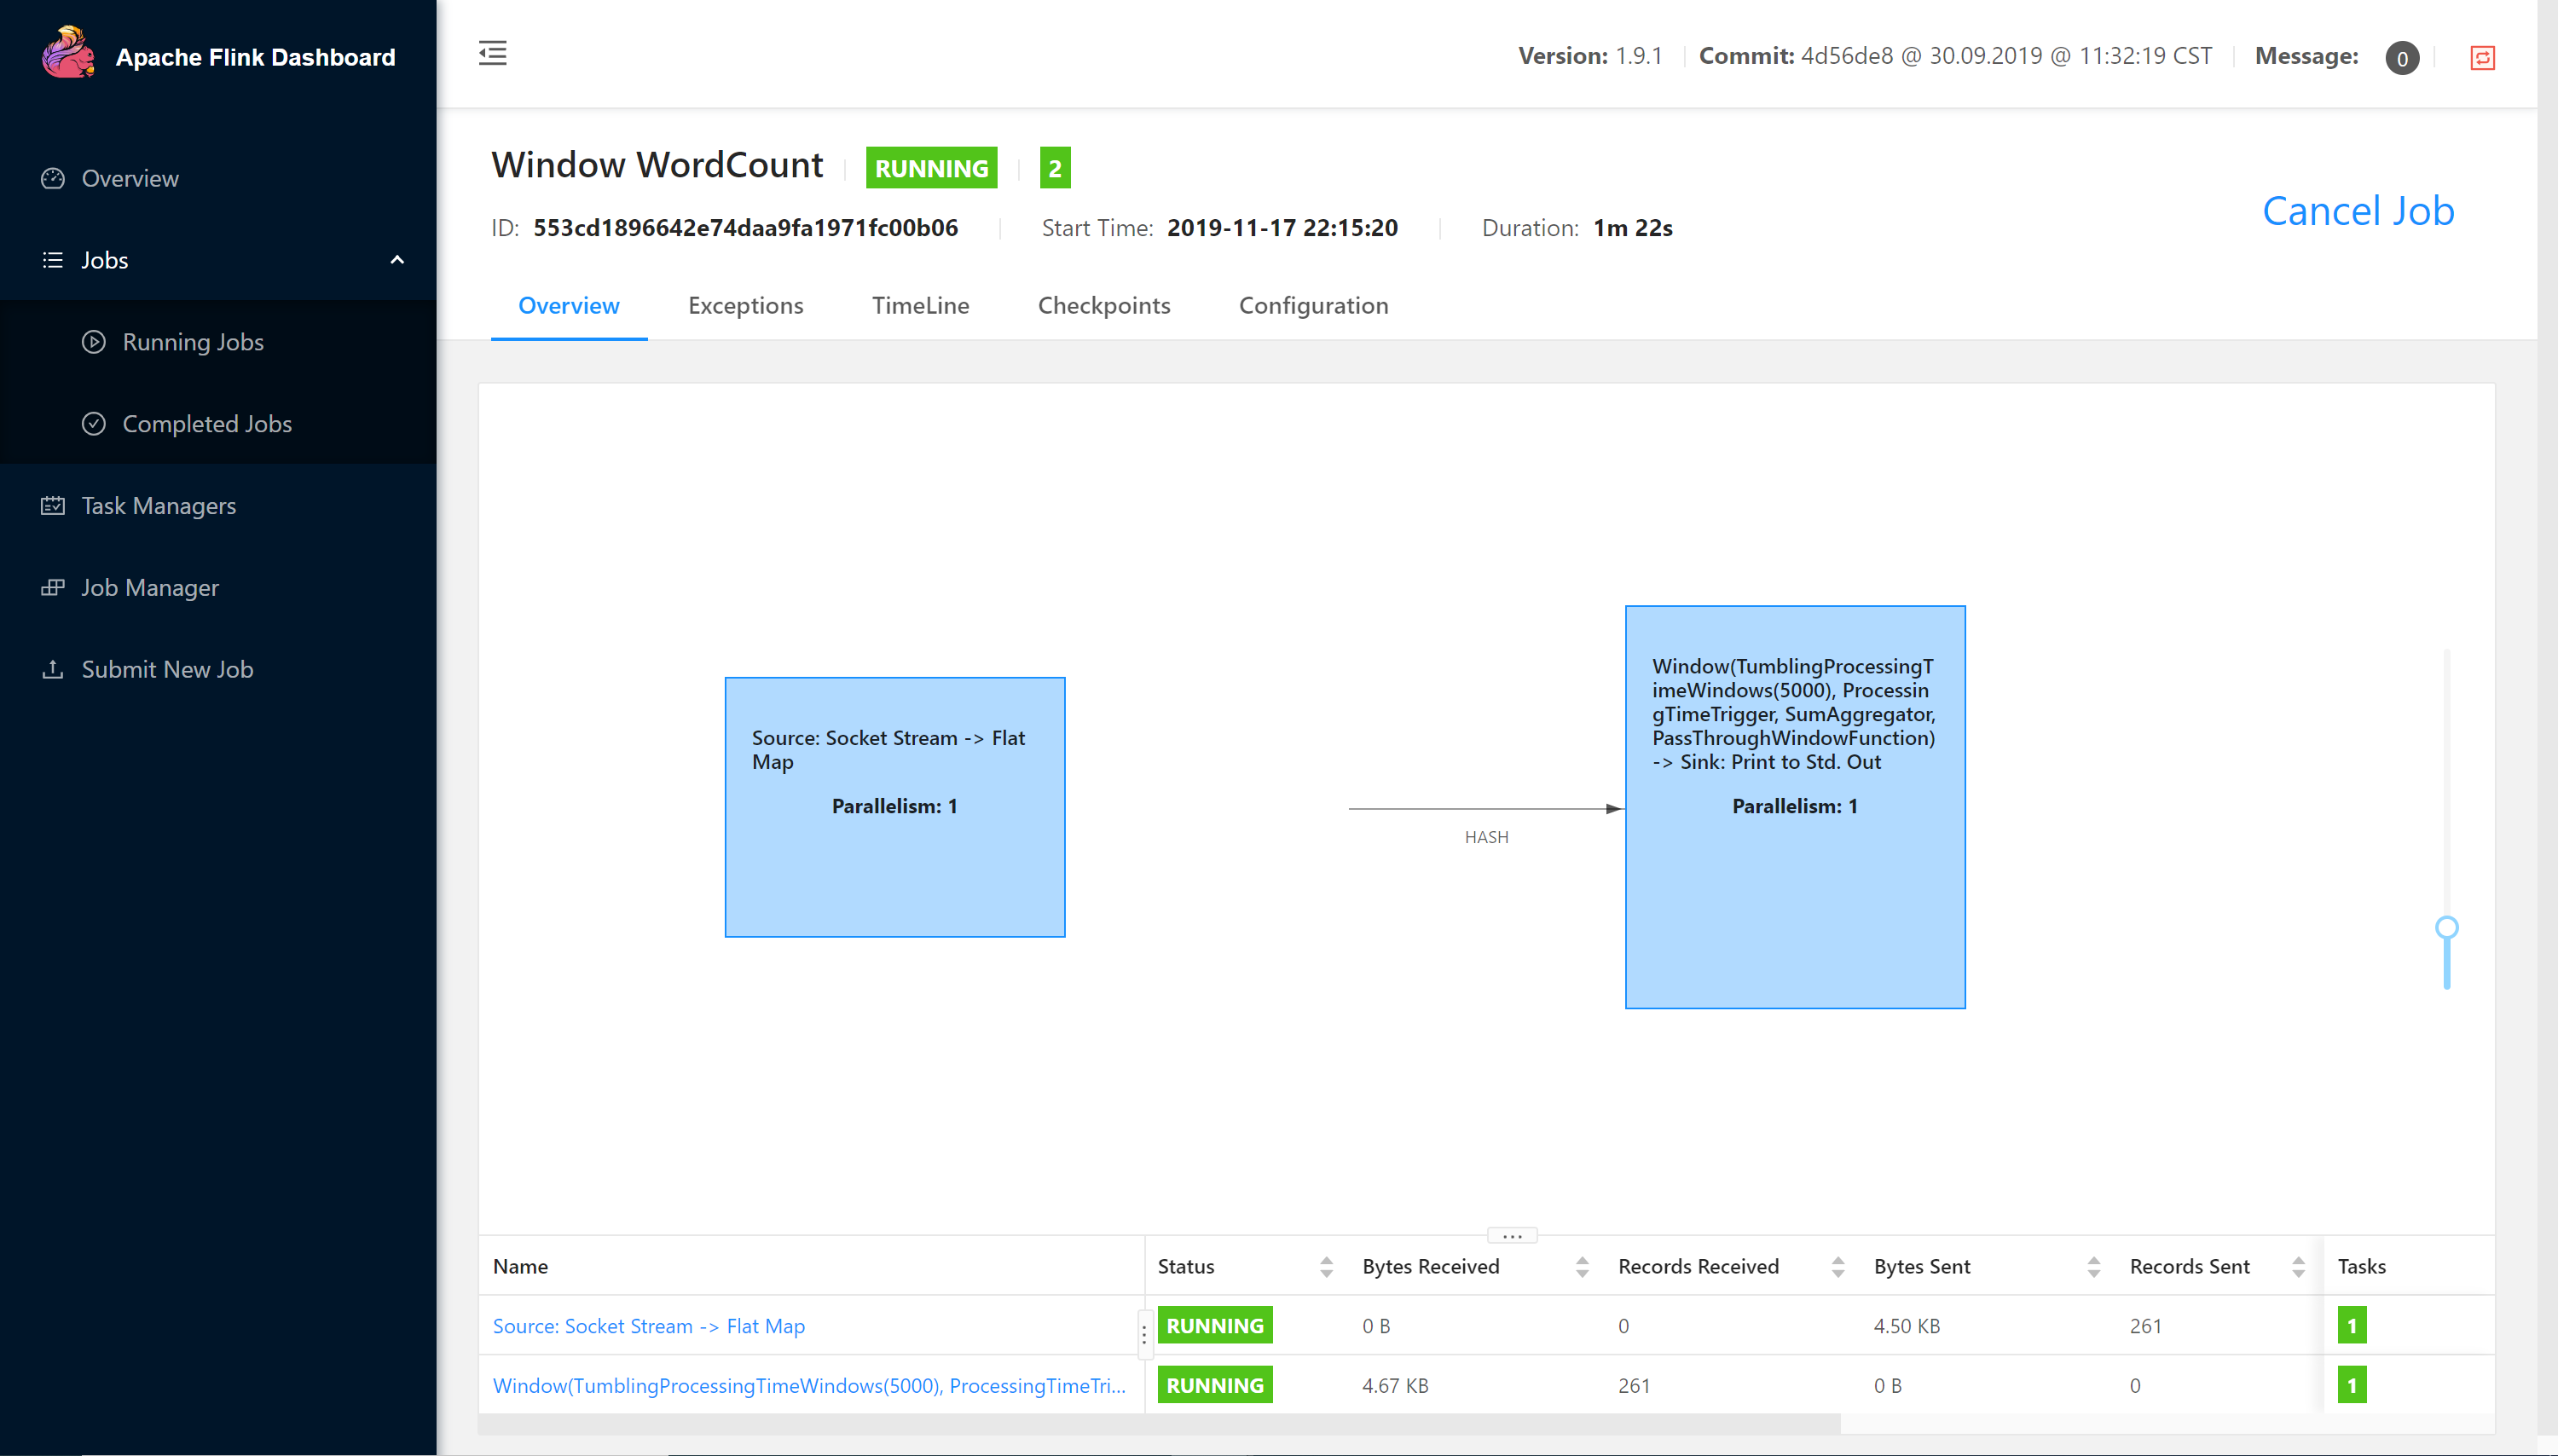Click the Cancel Job link
Screen dimensions: 2558x1456
point(2357,211)
